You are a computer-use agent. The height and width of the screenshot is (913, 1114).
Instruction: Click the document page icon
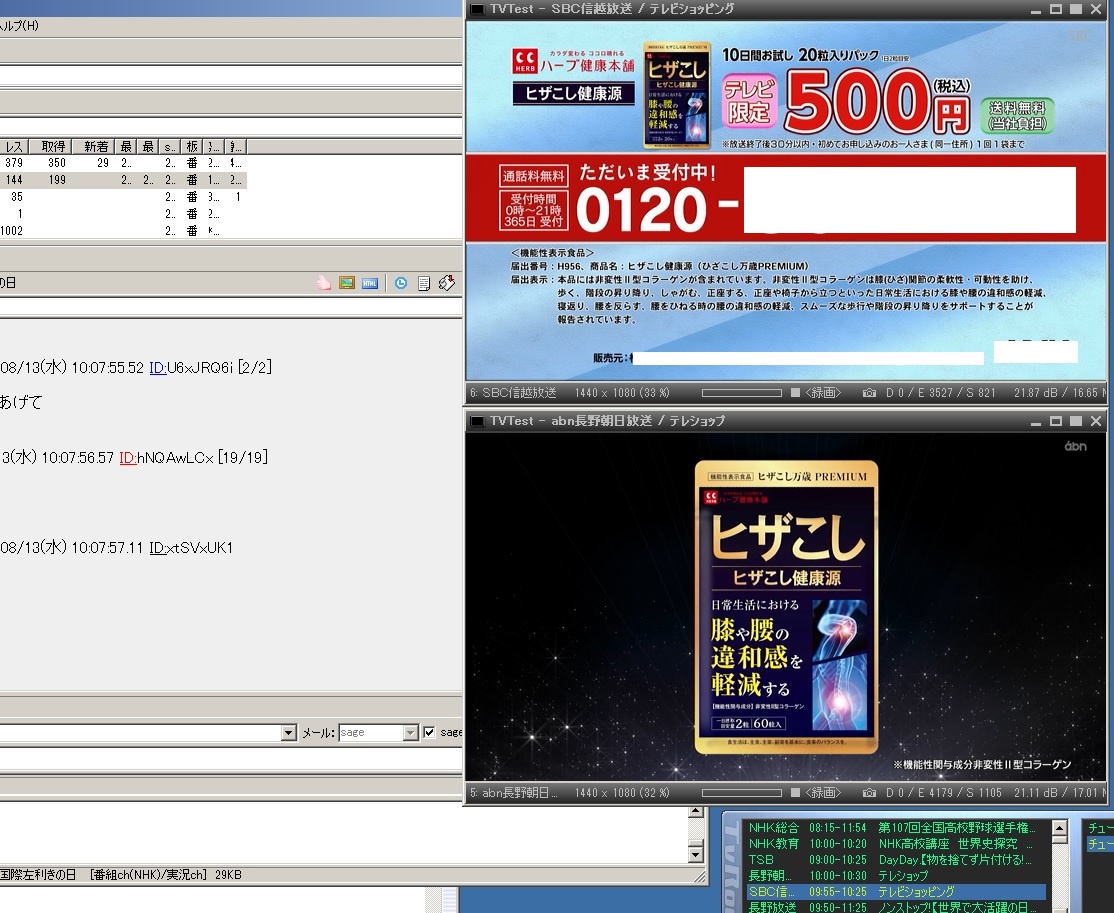tap(423, 283)
